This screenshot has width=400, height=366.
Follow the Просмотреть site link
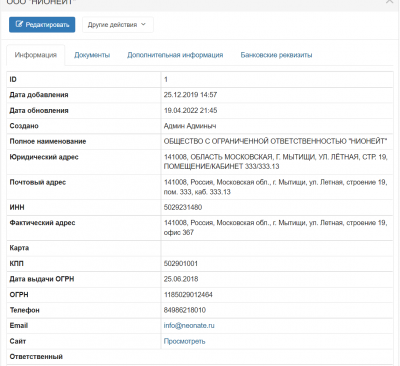coord(184,341)
